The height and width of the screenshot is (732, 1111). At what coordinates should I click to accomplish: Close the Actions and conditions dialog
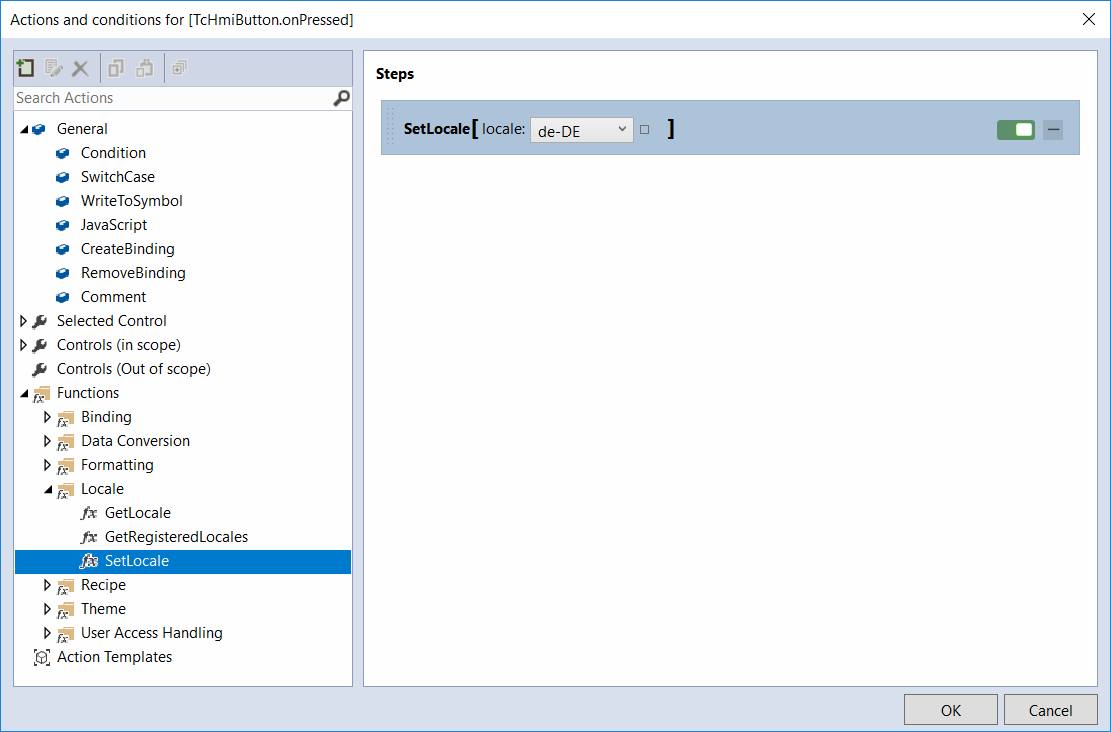[1089, 19]
